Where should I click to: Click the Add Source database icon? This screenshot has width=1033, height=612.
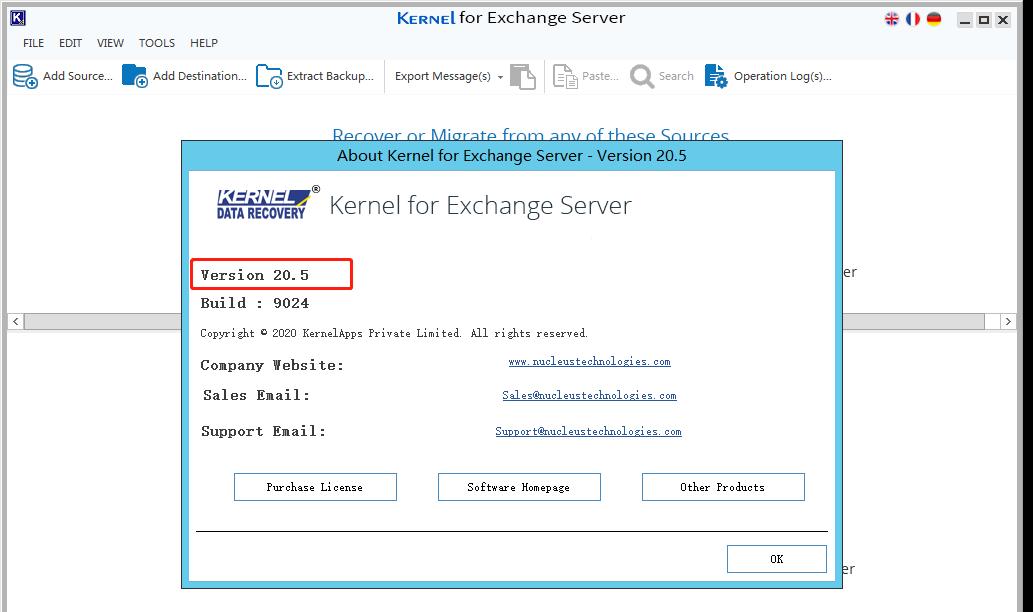tap(25, 76)
